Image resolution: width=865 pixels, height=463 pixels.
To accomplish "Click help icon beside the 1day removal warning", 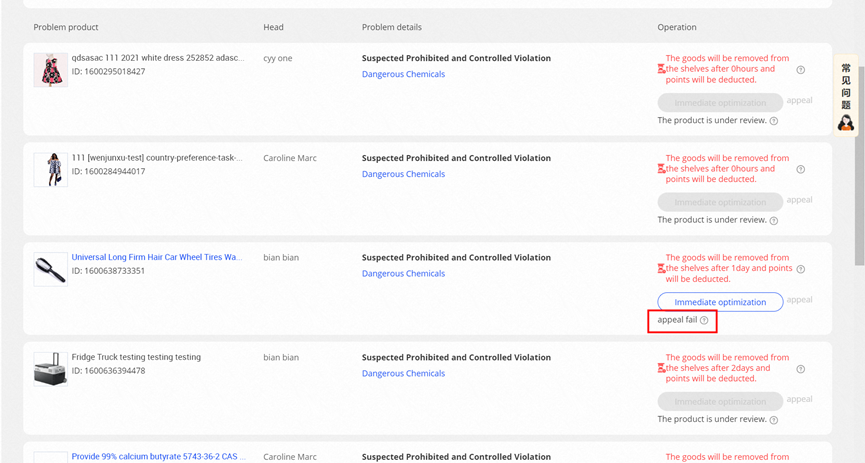I will pos(800,269).
